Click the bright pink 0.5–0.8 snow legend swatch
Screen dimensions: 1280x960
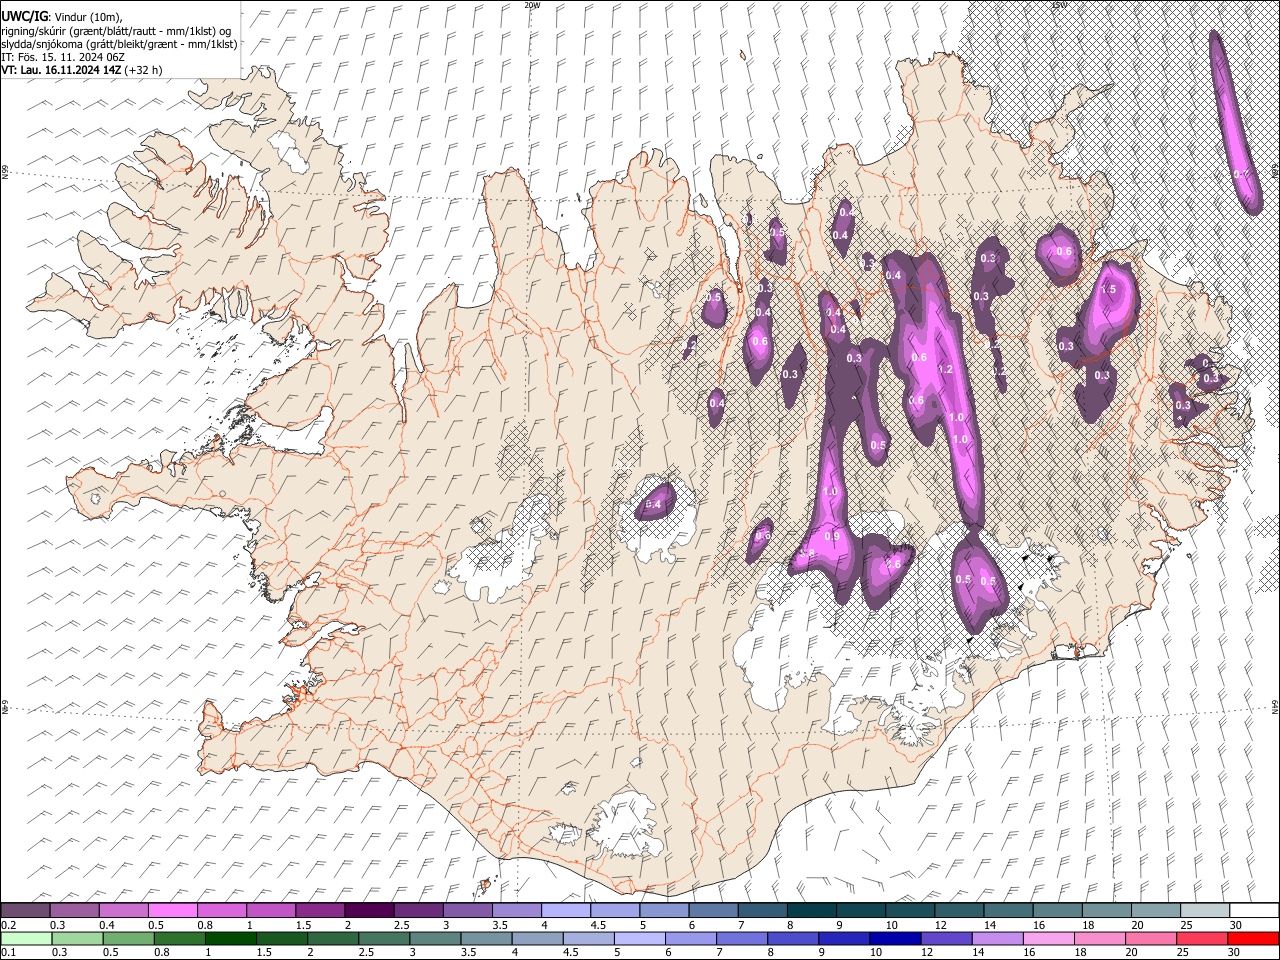tap(173, 911)
